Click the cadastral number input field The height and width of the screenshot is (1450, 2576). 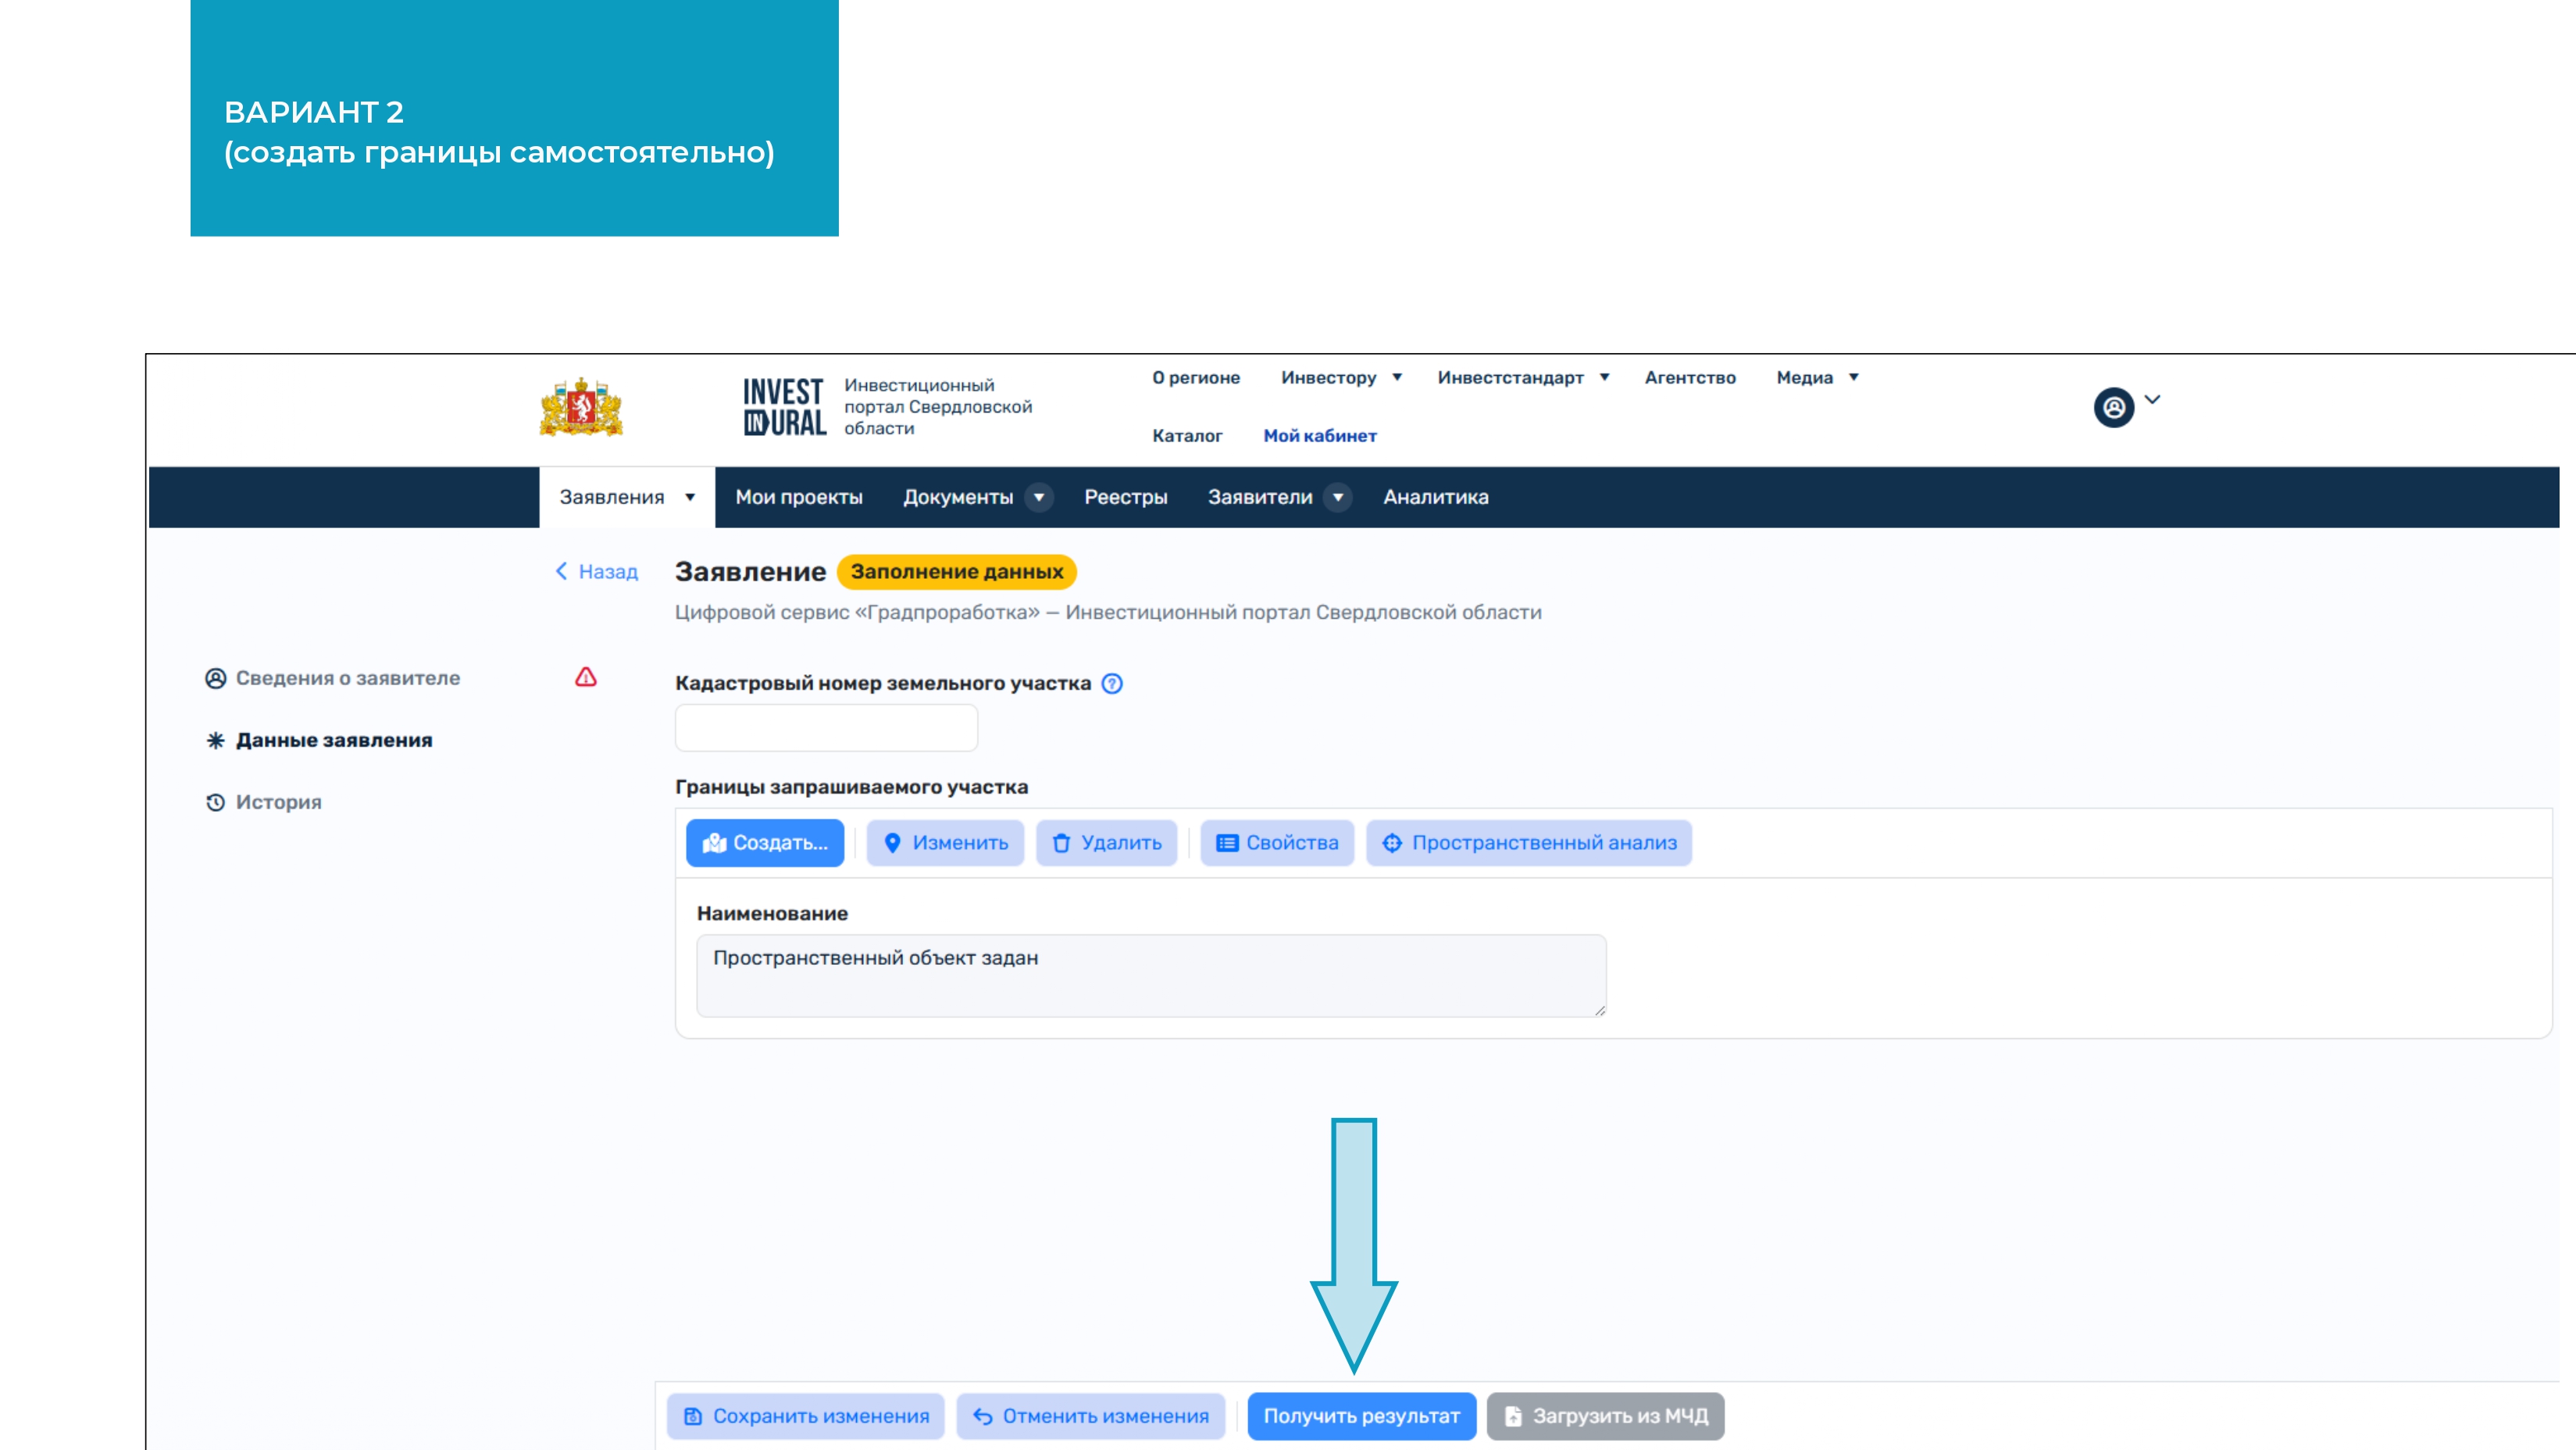click(826, 727)
